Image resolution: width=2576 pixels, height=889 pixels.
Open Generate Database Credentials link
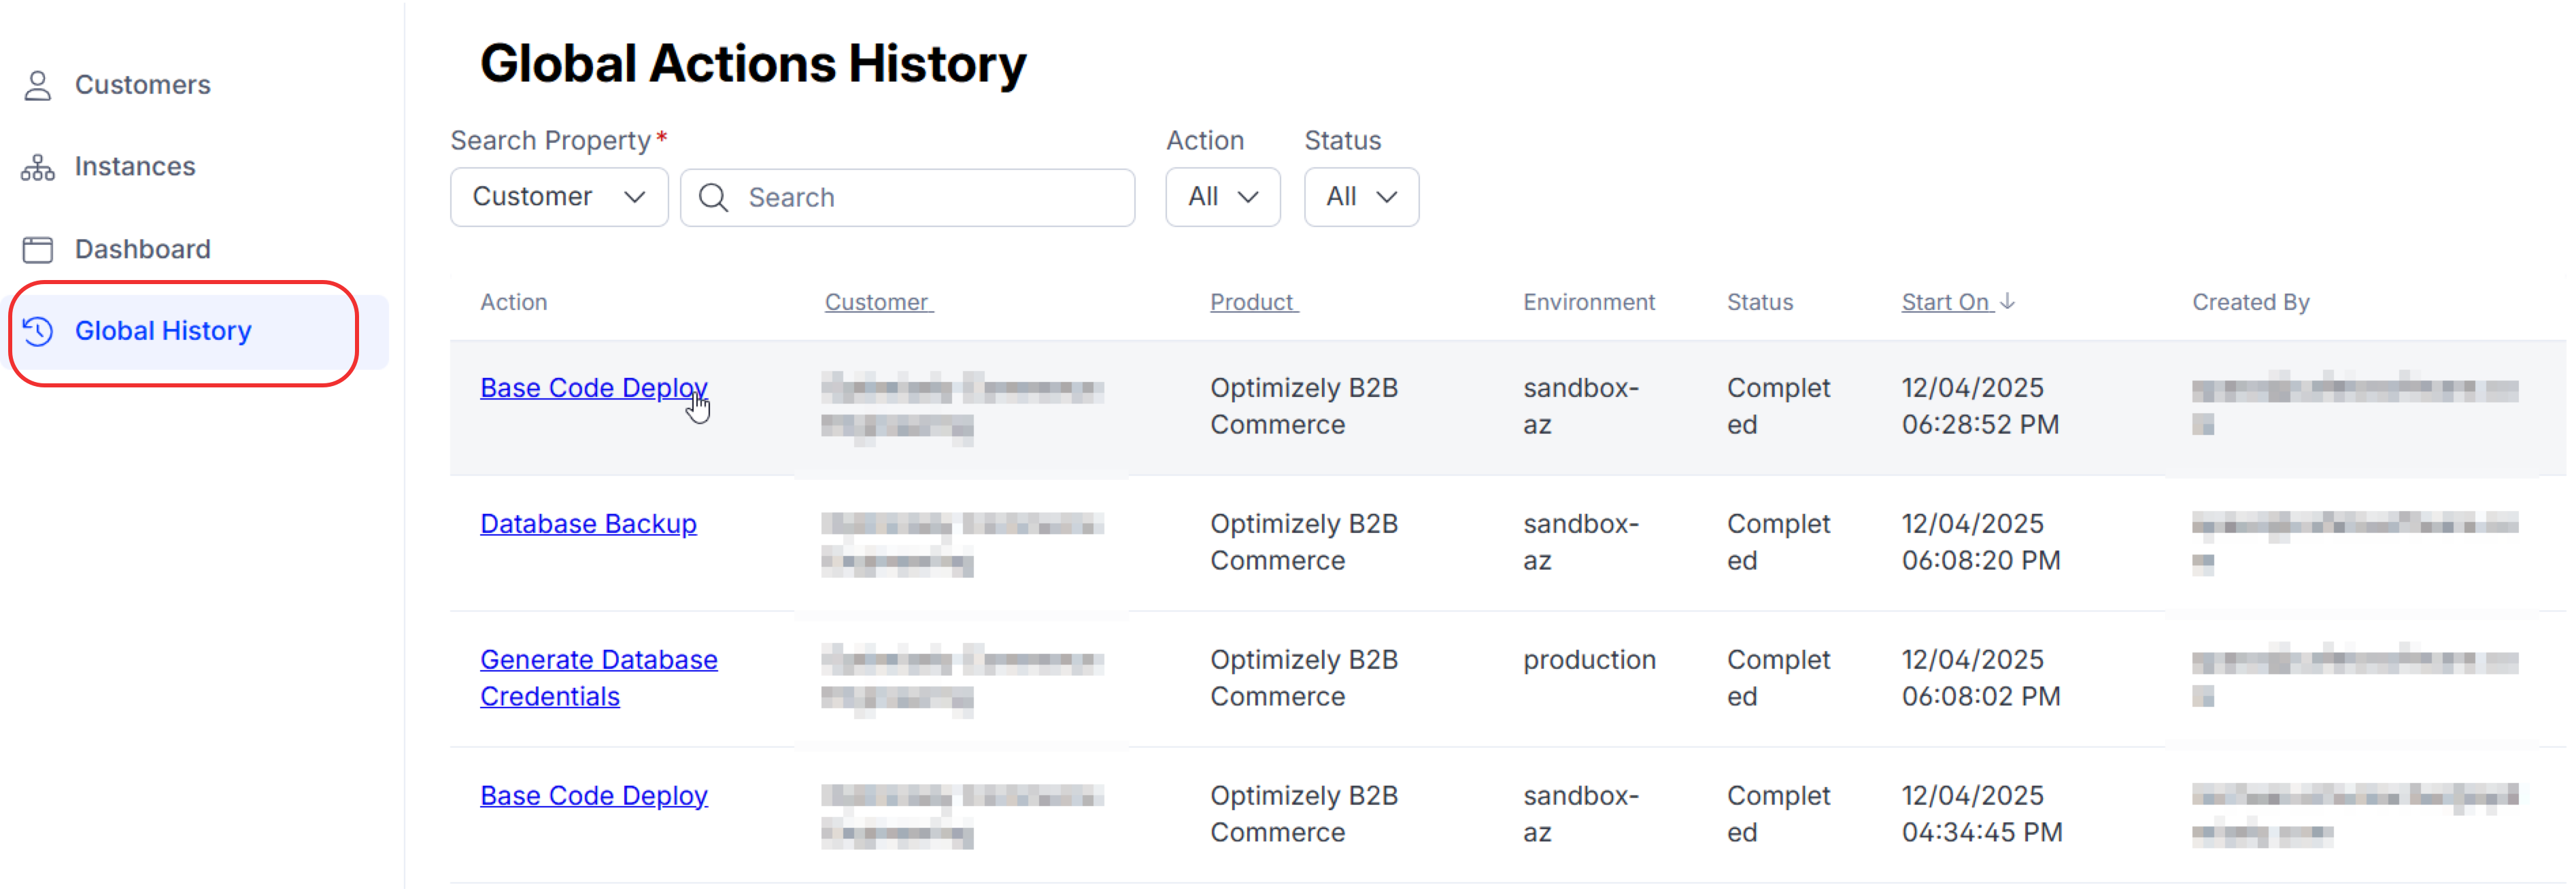tap(598, 660)
